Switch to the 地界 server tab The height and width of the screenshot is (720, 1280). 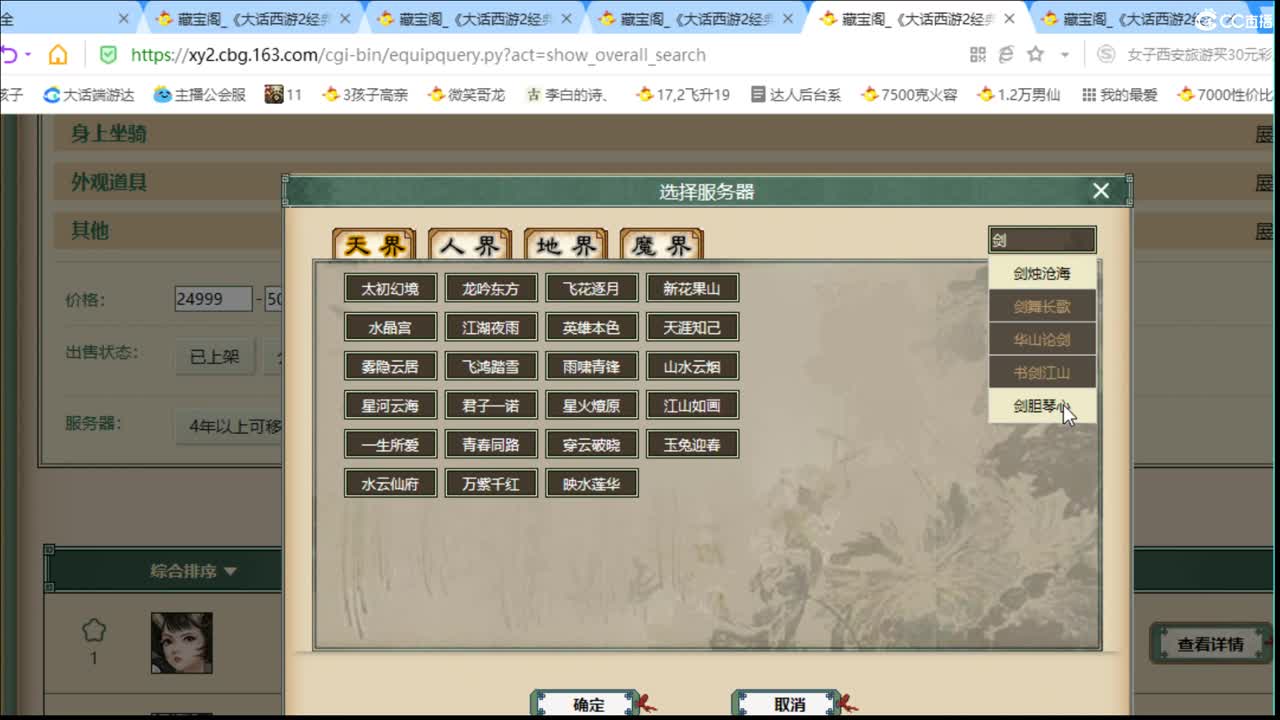566,245
